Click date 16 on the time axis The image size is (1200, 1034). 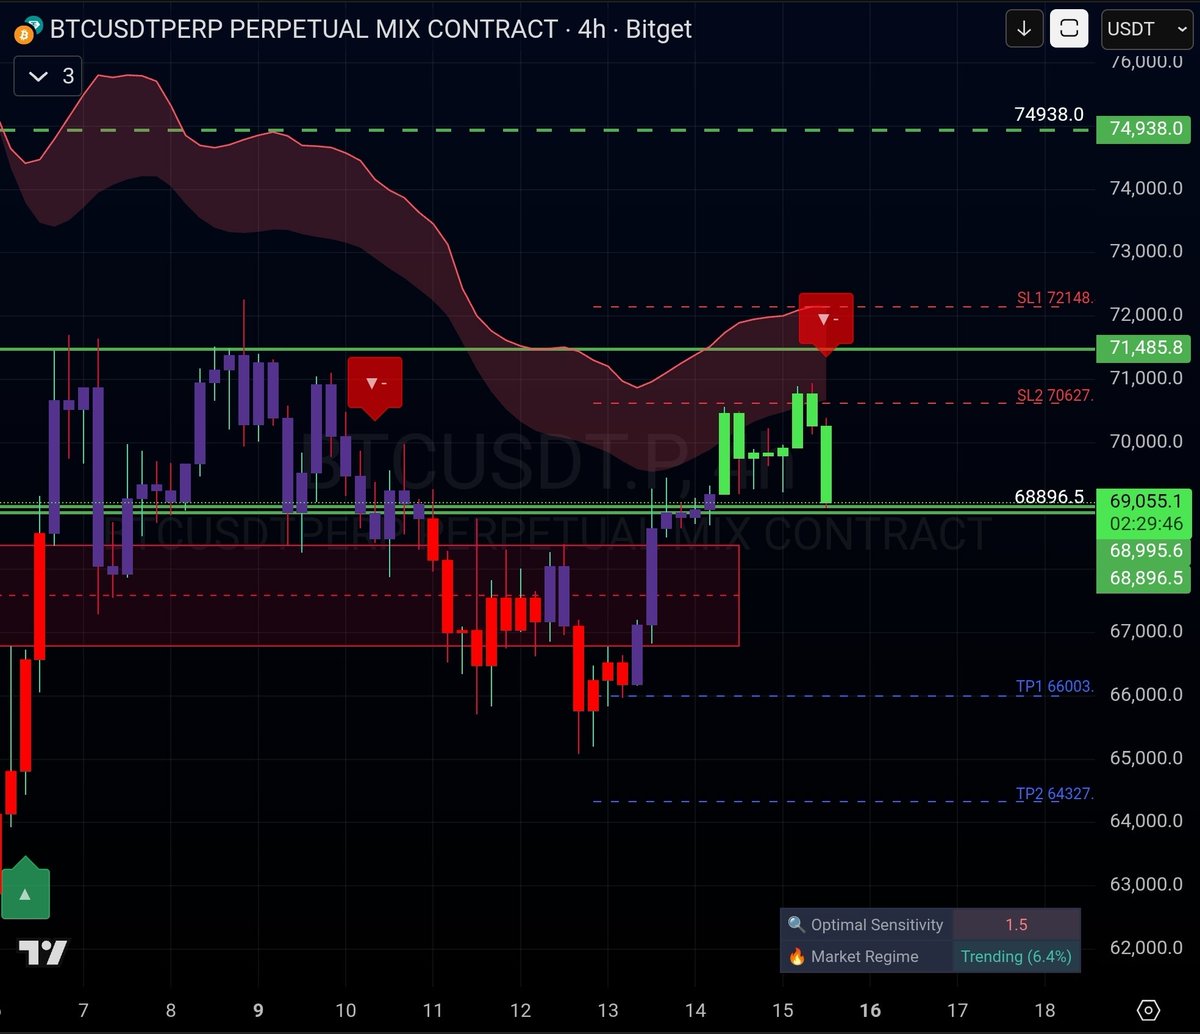tap(870, 1010)
